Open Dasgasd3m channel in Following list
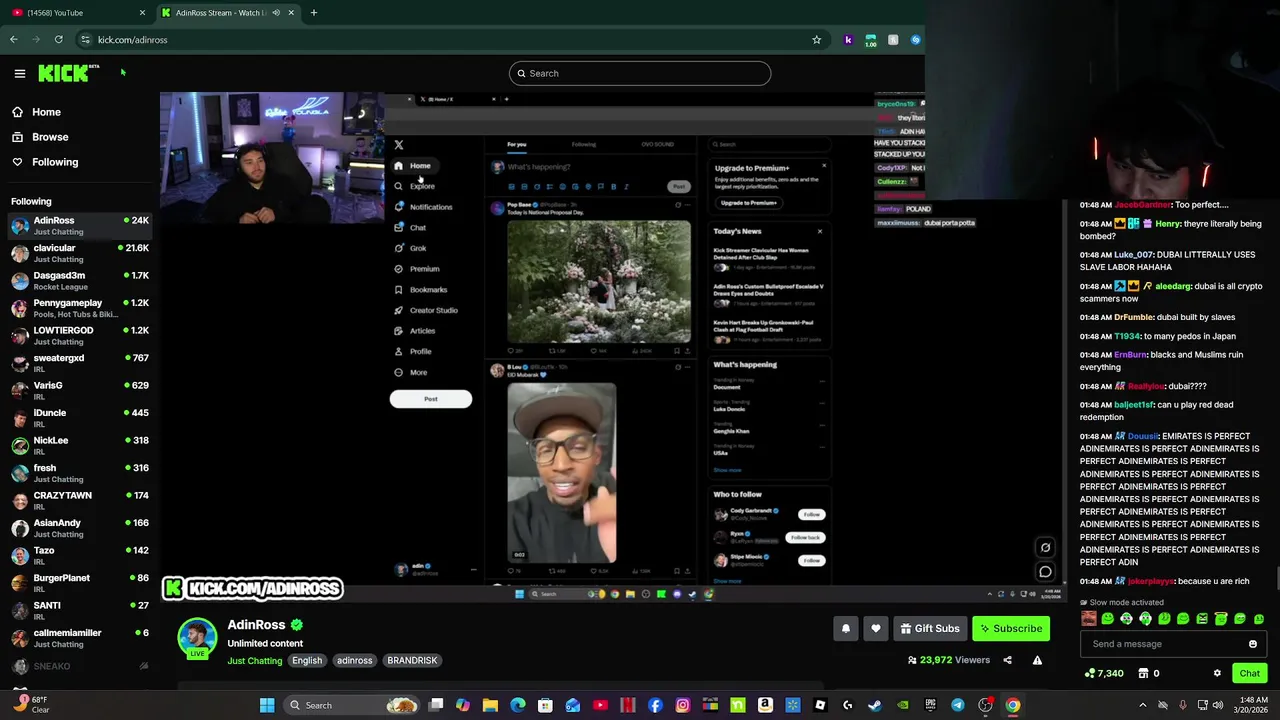The image size is (1280, 720). [x=80, y=280]
